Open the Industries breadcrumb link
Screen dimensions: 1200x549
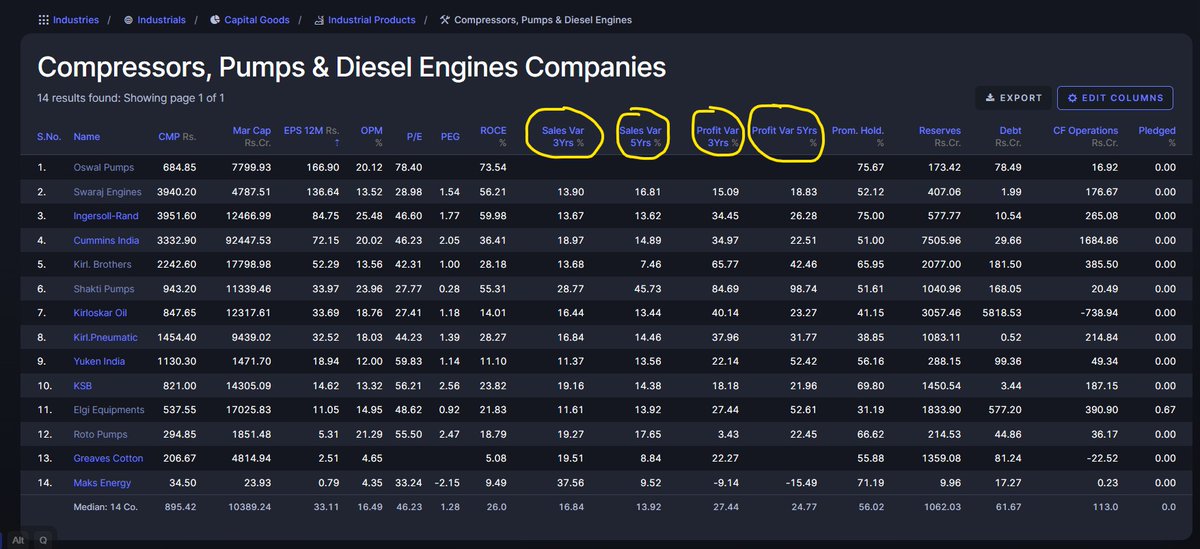(77, 20)
